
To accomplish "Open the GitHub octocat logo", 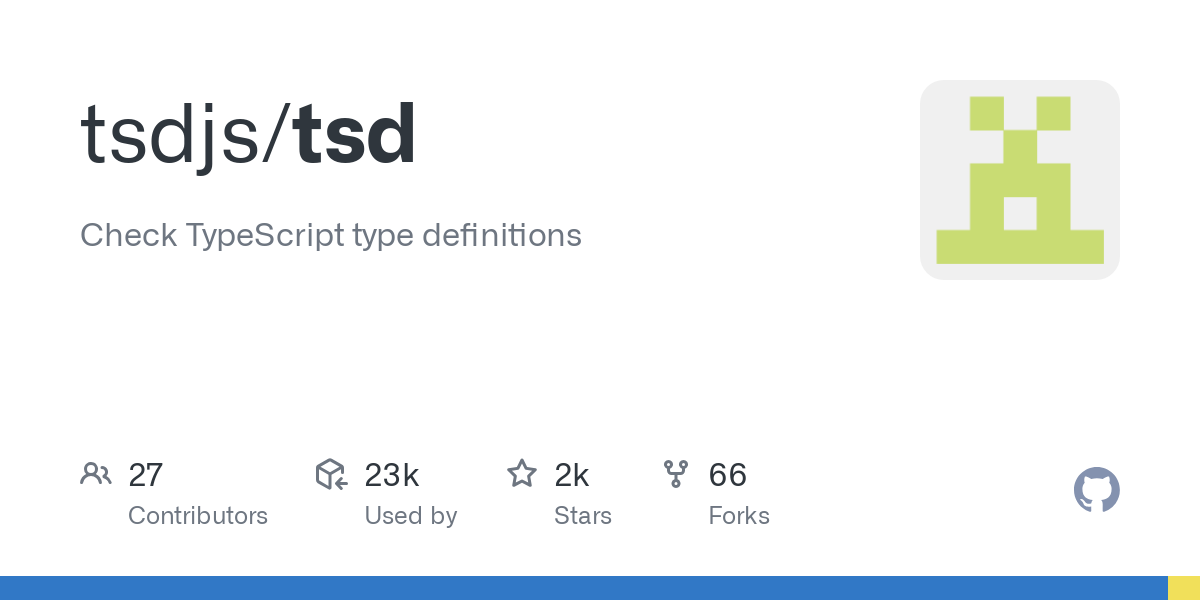I will coord(1097,490).
